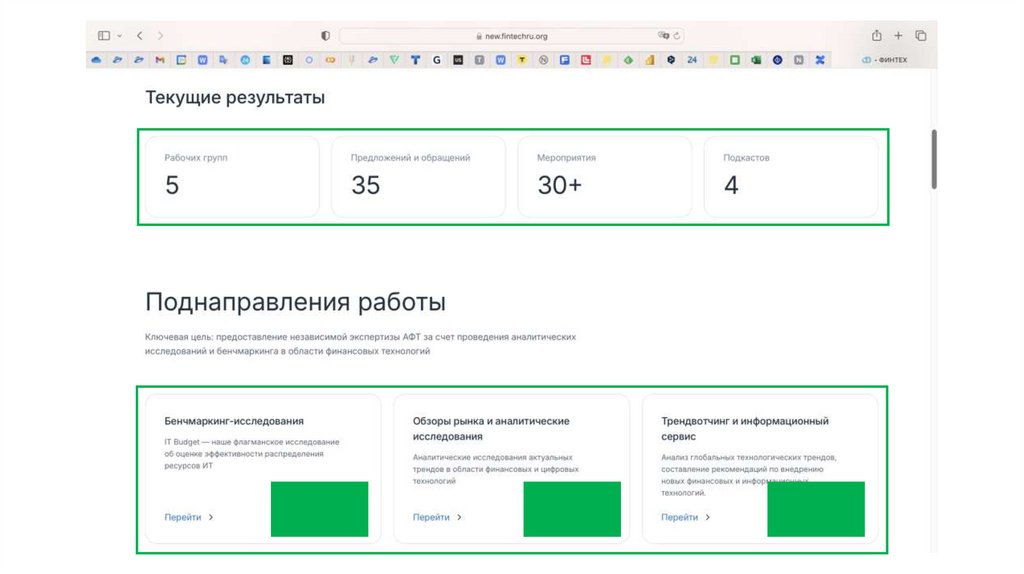This screenshot has width=1024, height=574.
Task: Click the page vertical scrollbar thumb
Action: coord(934,159)
